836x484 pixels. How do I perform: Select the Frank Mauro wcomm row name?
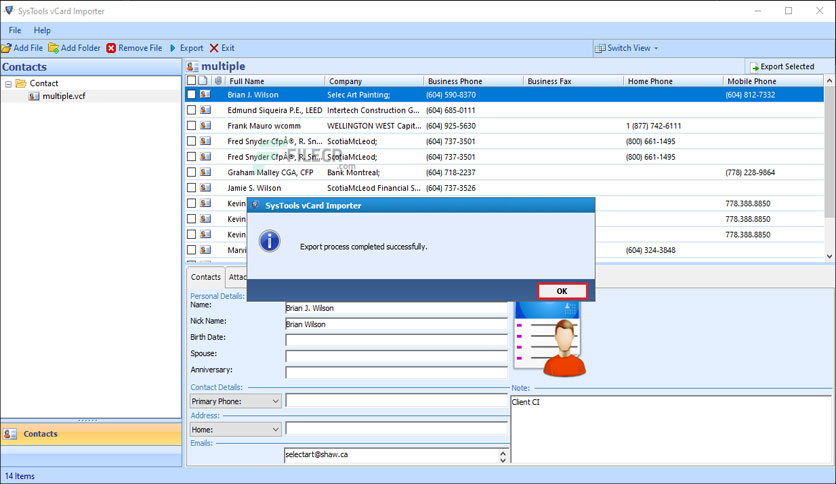(264, 126)
